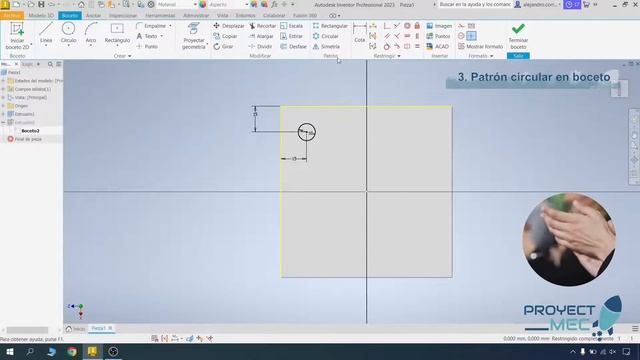Image resolution: width=640 pixels, height=360 pixels.
Task: Select the Texto tool
Action: tap(147, 36)
